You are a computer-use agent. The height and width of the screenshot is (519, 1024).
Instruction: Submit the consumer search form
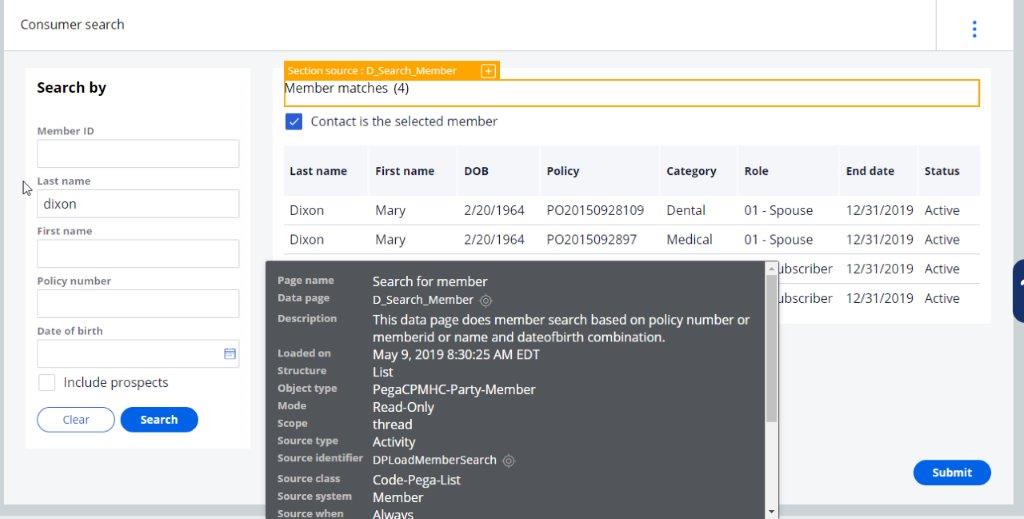point(951,473)
